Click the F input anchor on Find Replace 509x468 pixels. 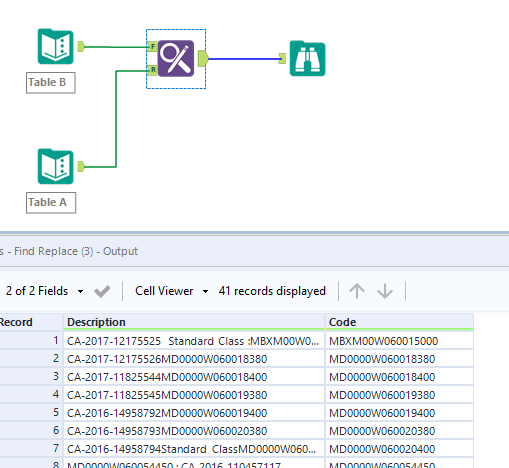coord(152,46)
